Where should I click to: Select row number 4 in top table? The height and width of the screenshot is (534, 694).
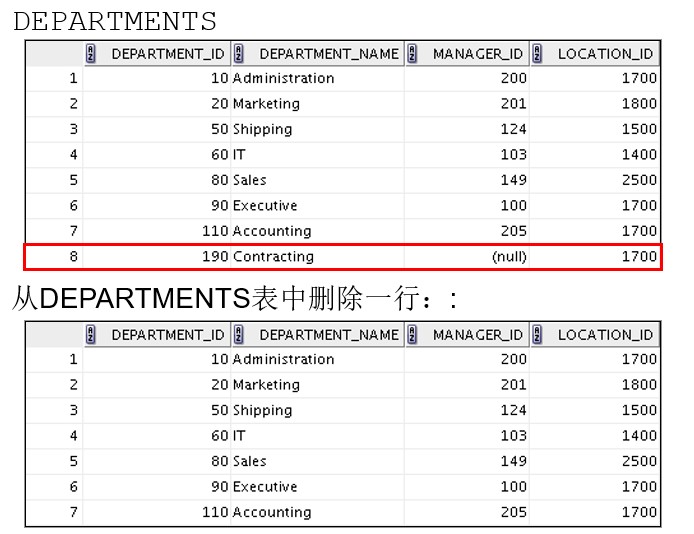[x=55, y=154]
